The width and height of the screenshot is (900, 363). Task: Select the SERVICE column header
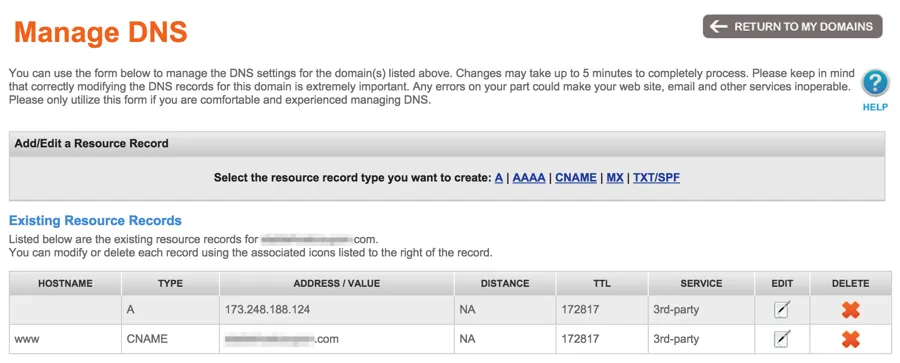[701, 284]
